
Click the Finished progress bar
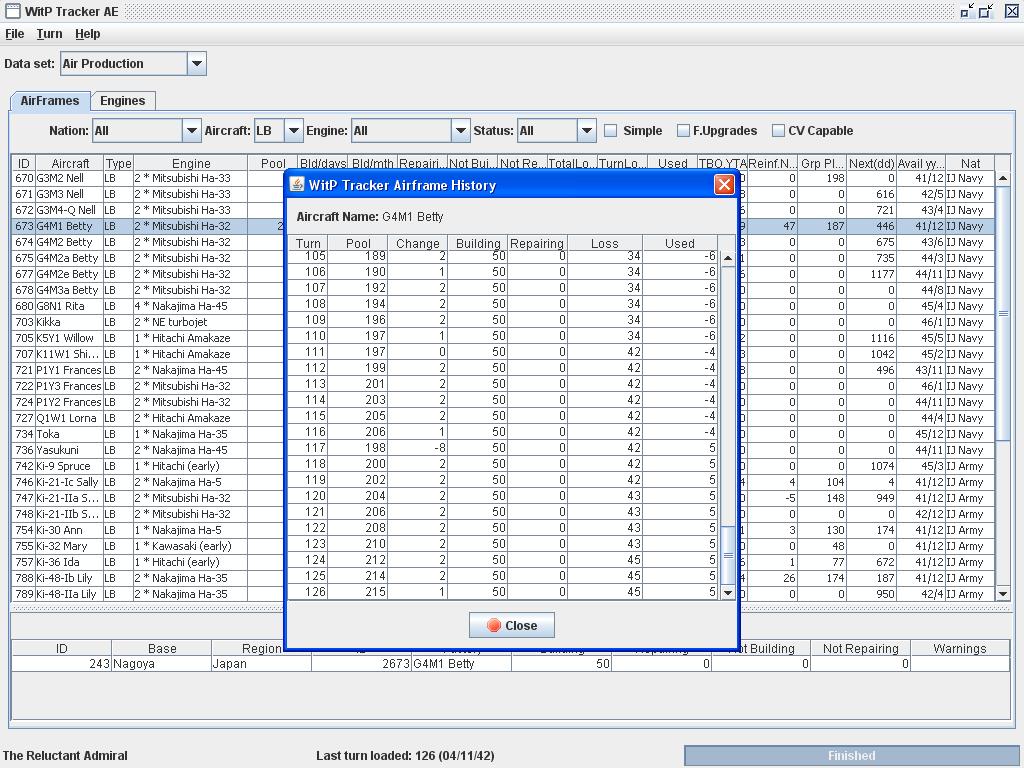click(x=852, y=756)
